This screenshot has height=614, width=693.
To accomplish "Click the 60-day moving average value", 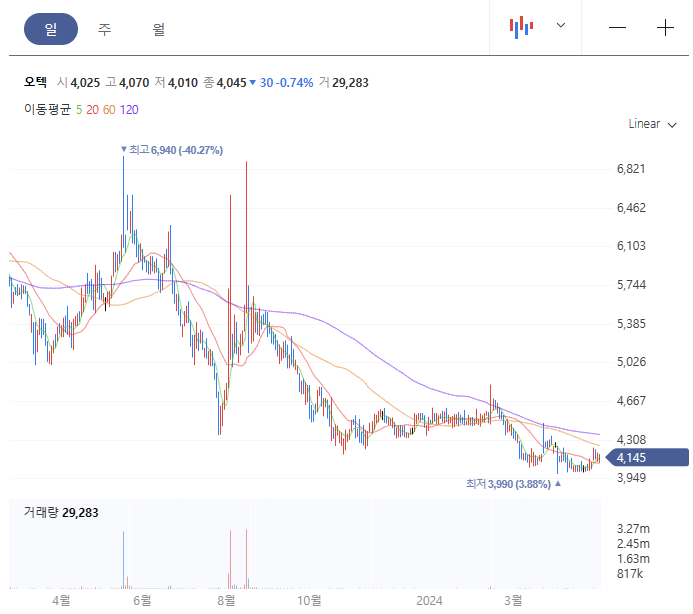I will click(109, 110).
